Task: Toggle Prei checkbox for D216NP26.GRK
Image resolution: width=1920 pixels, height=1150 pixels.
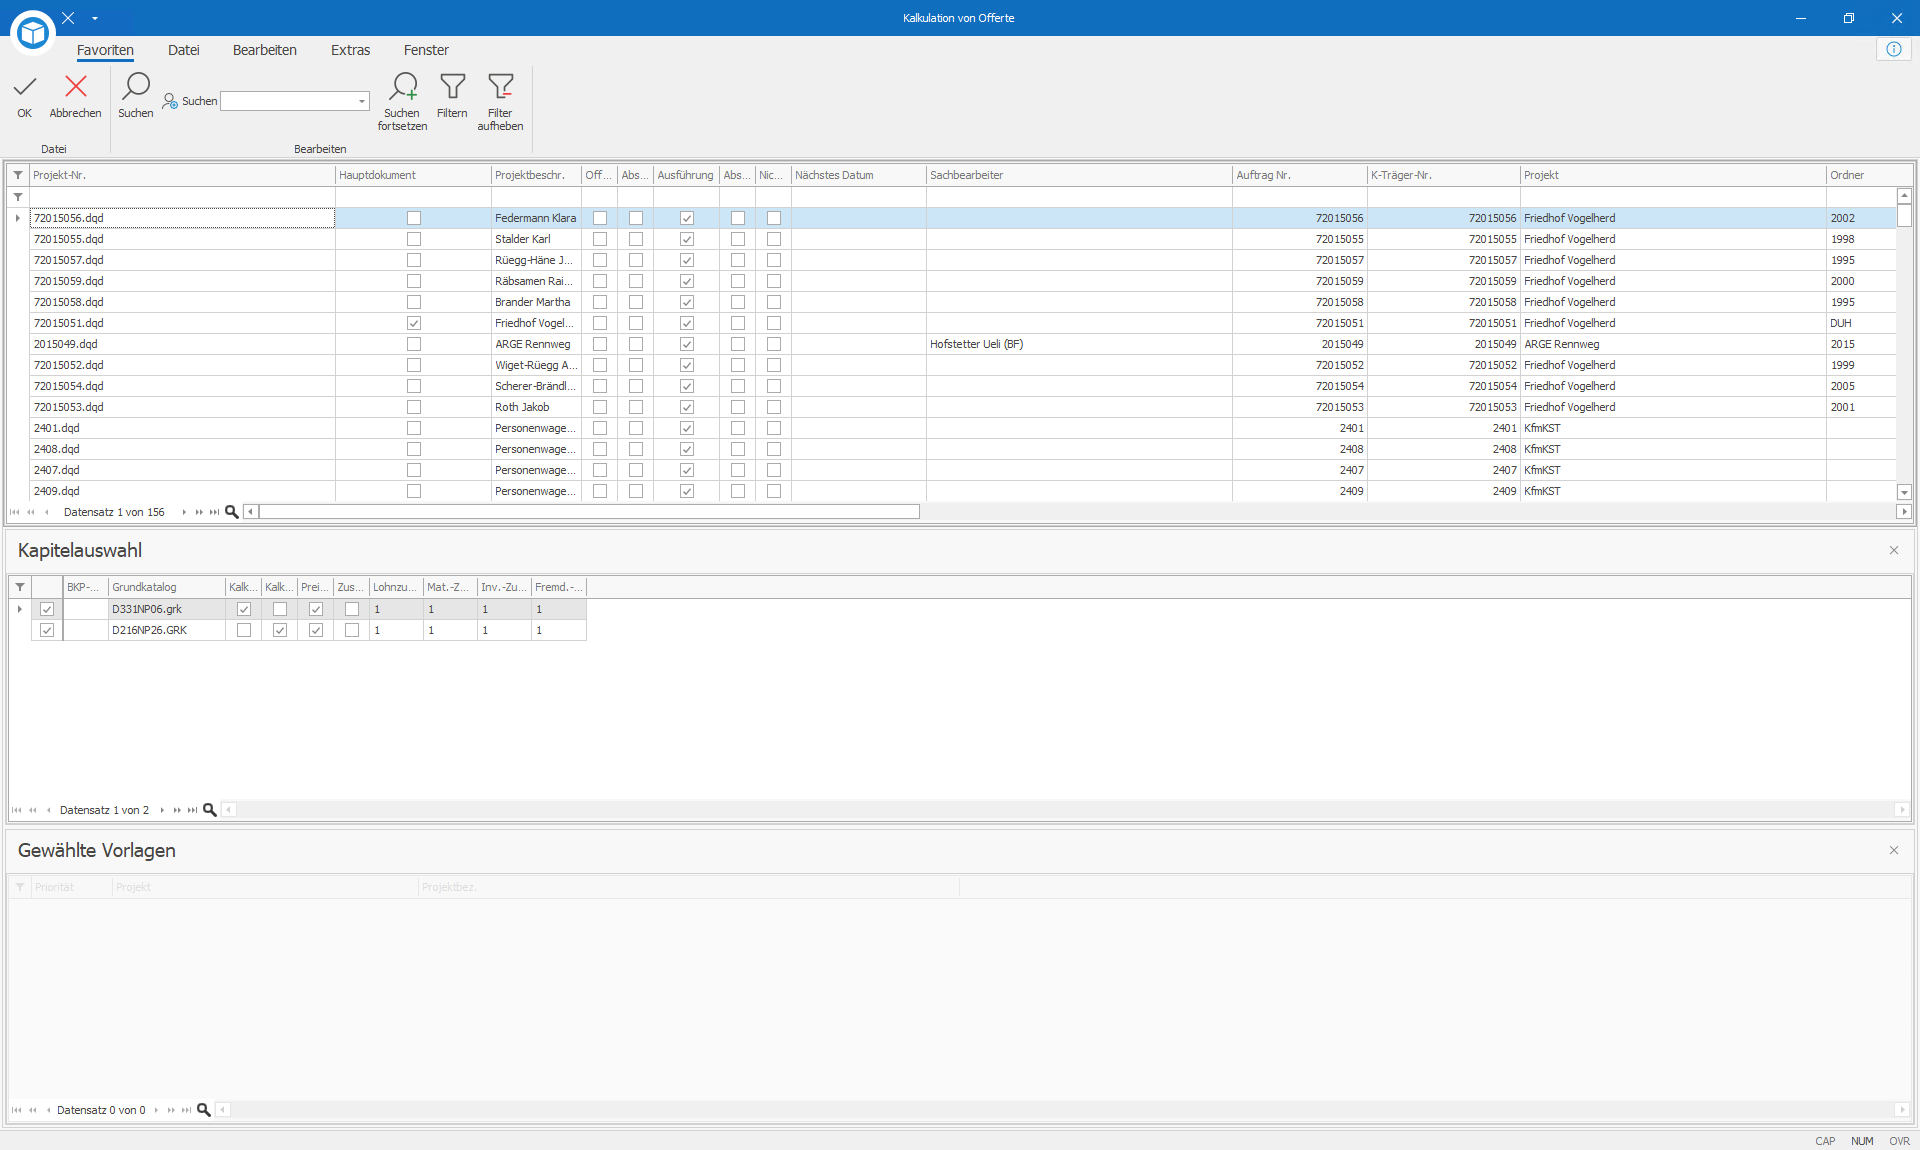Action: click(x=316, y=630)
